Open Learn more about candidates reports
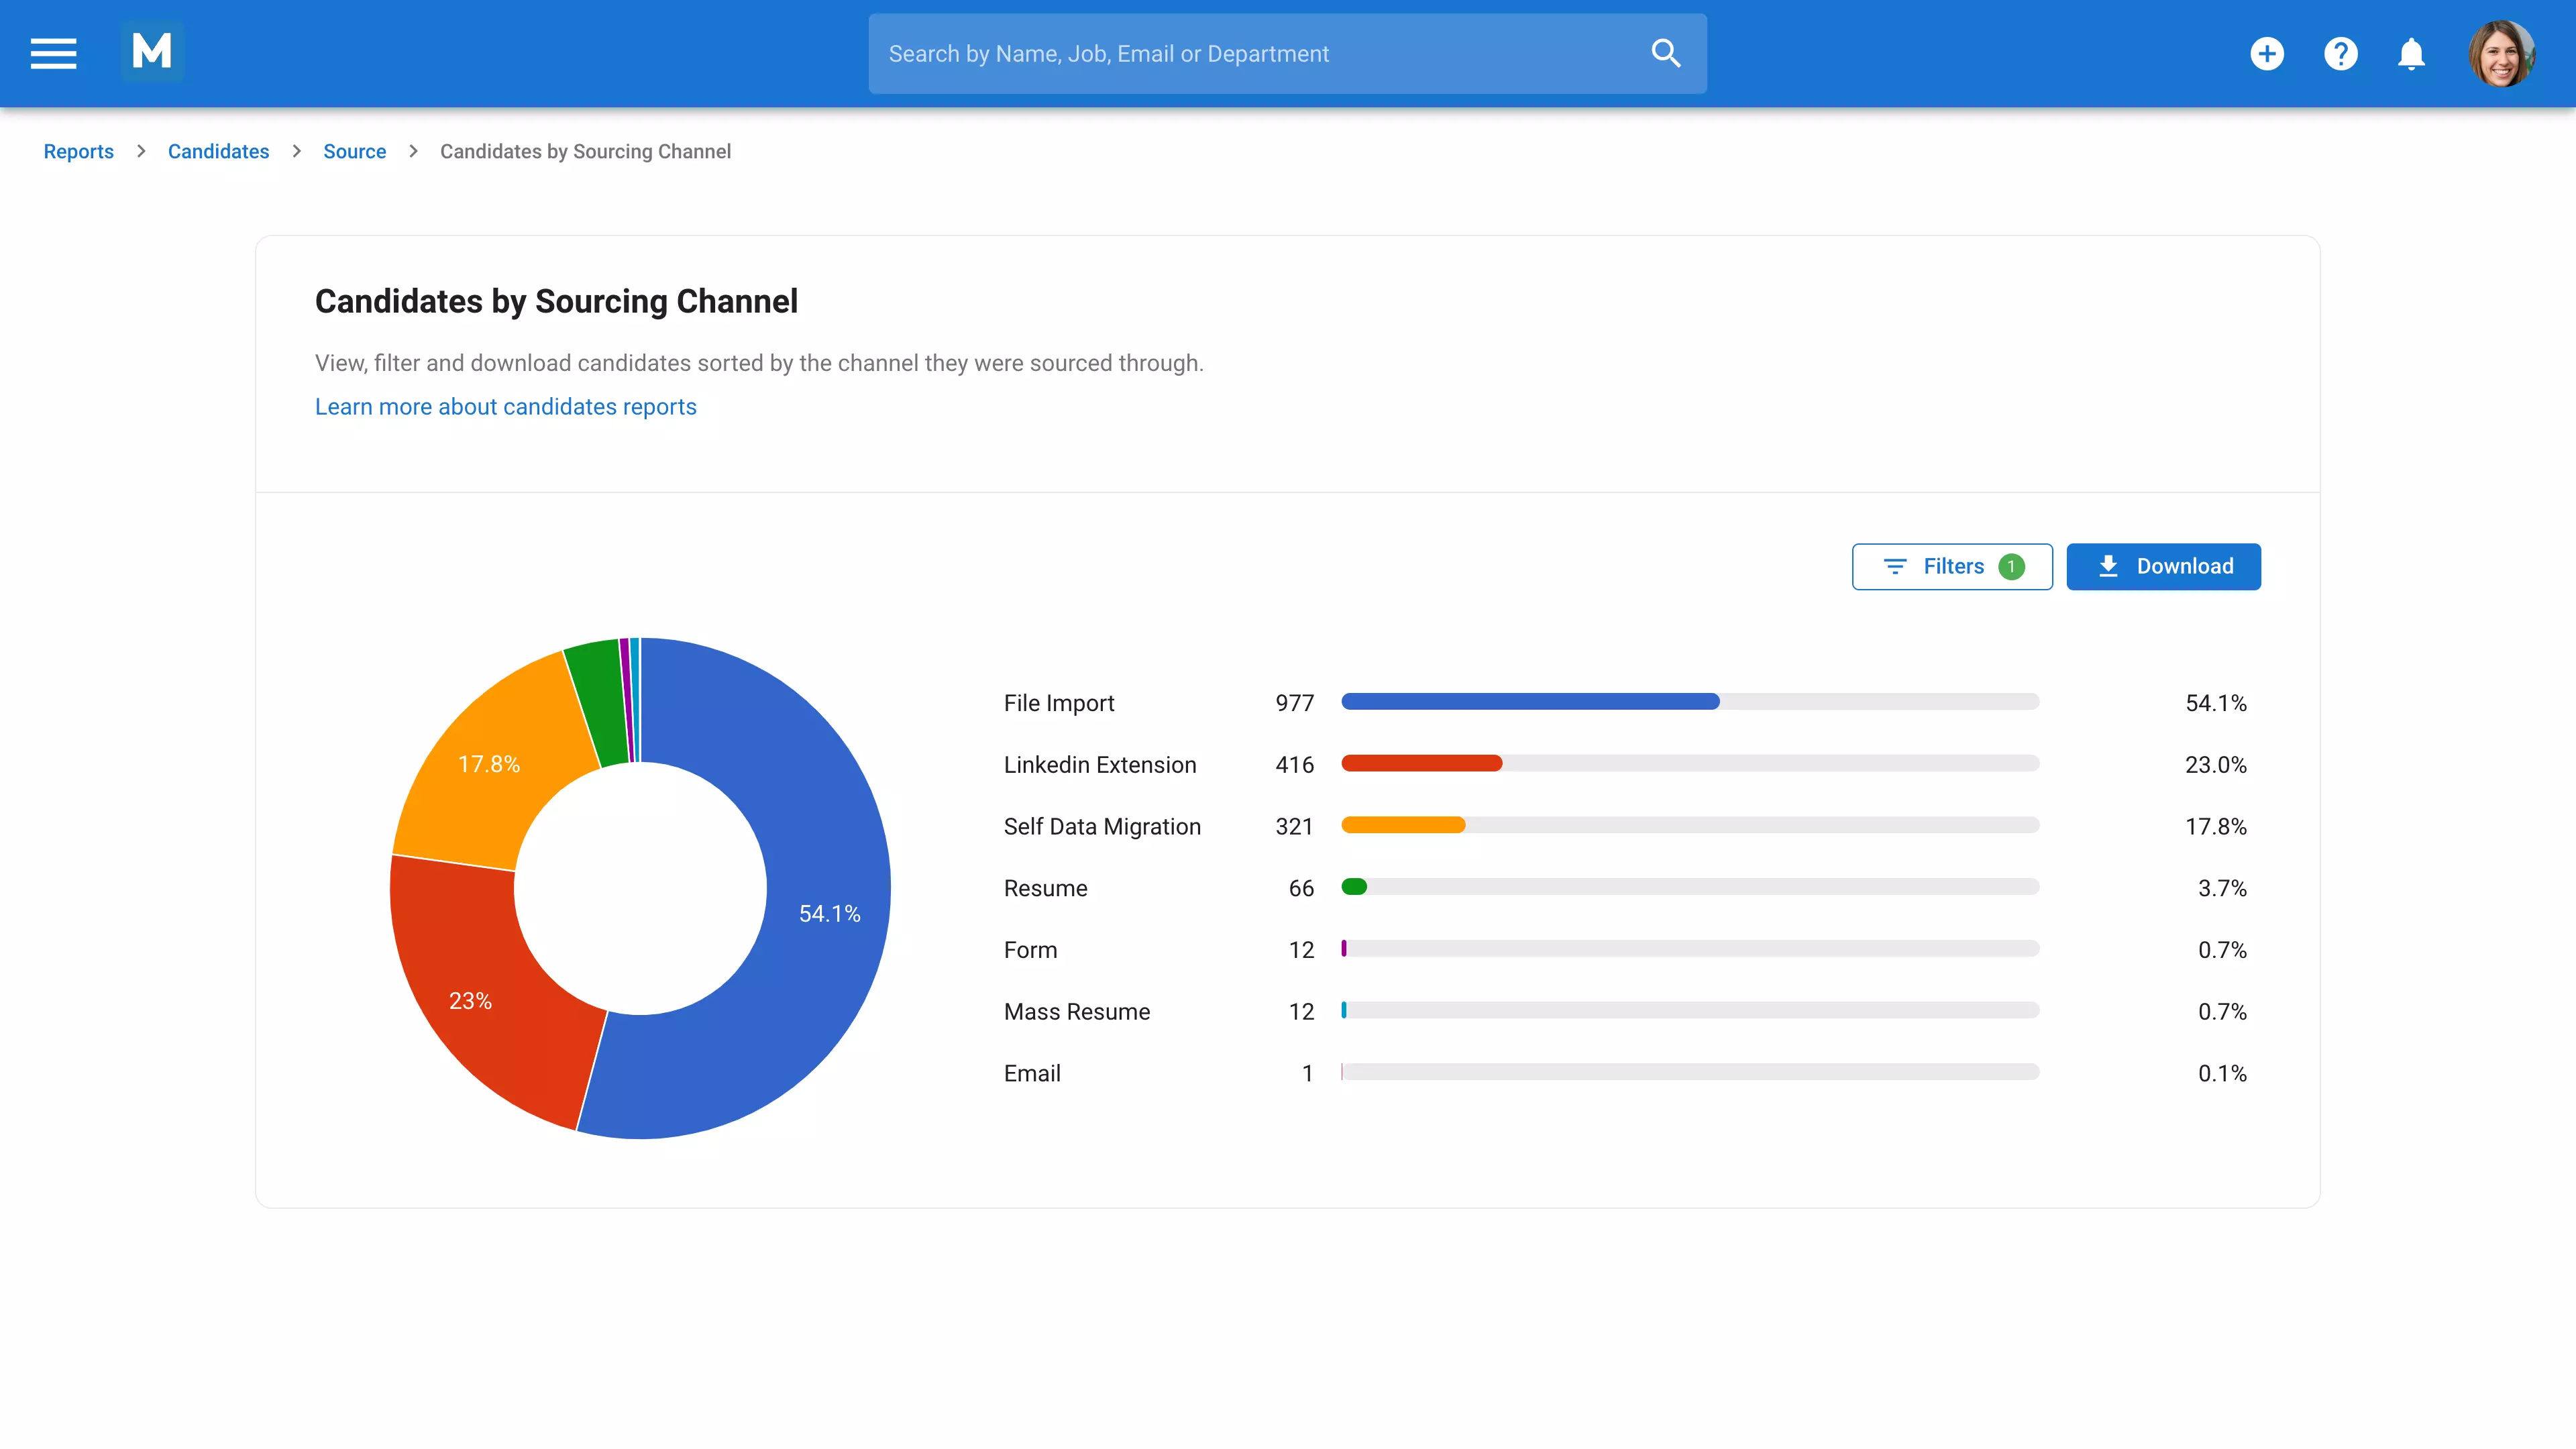Image resolution: width=2576 pixels, height=1449 pixels. (505, 407)
